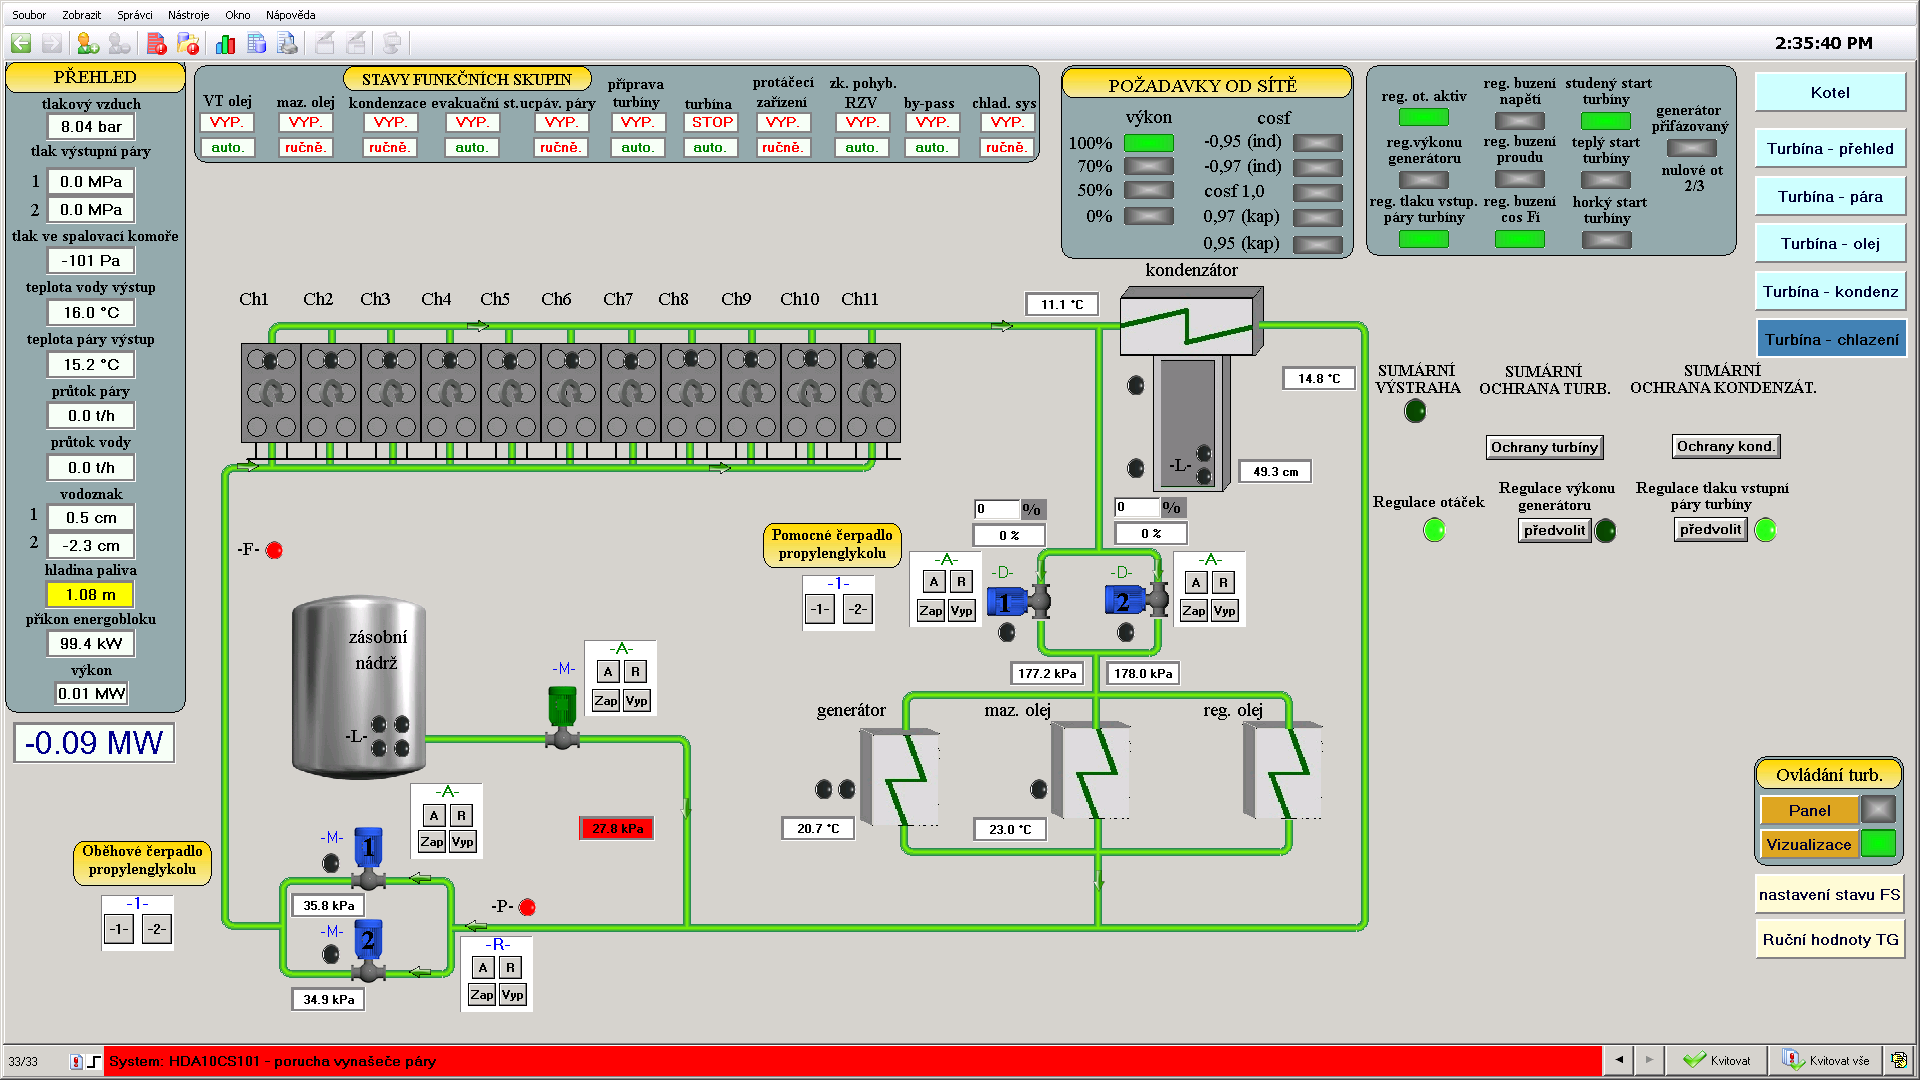Open the Nástroje menu
Viewport: 1920px width, 1080px height.
pos(188,15)
